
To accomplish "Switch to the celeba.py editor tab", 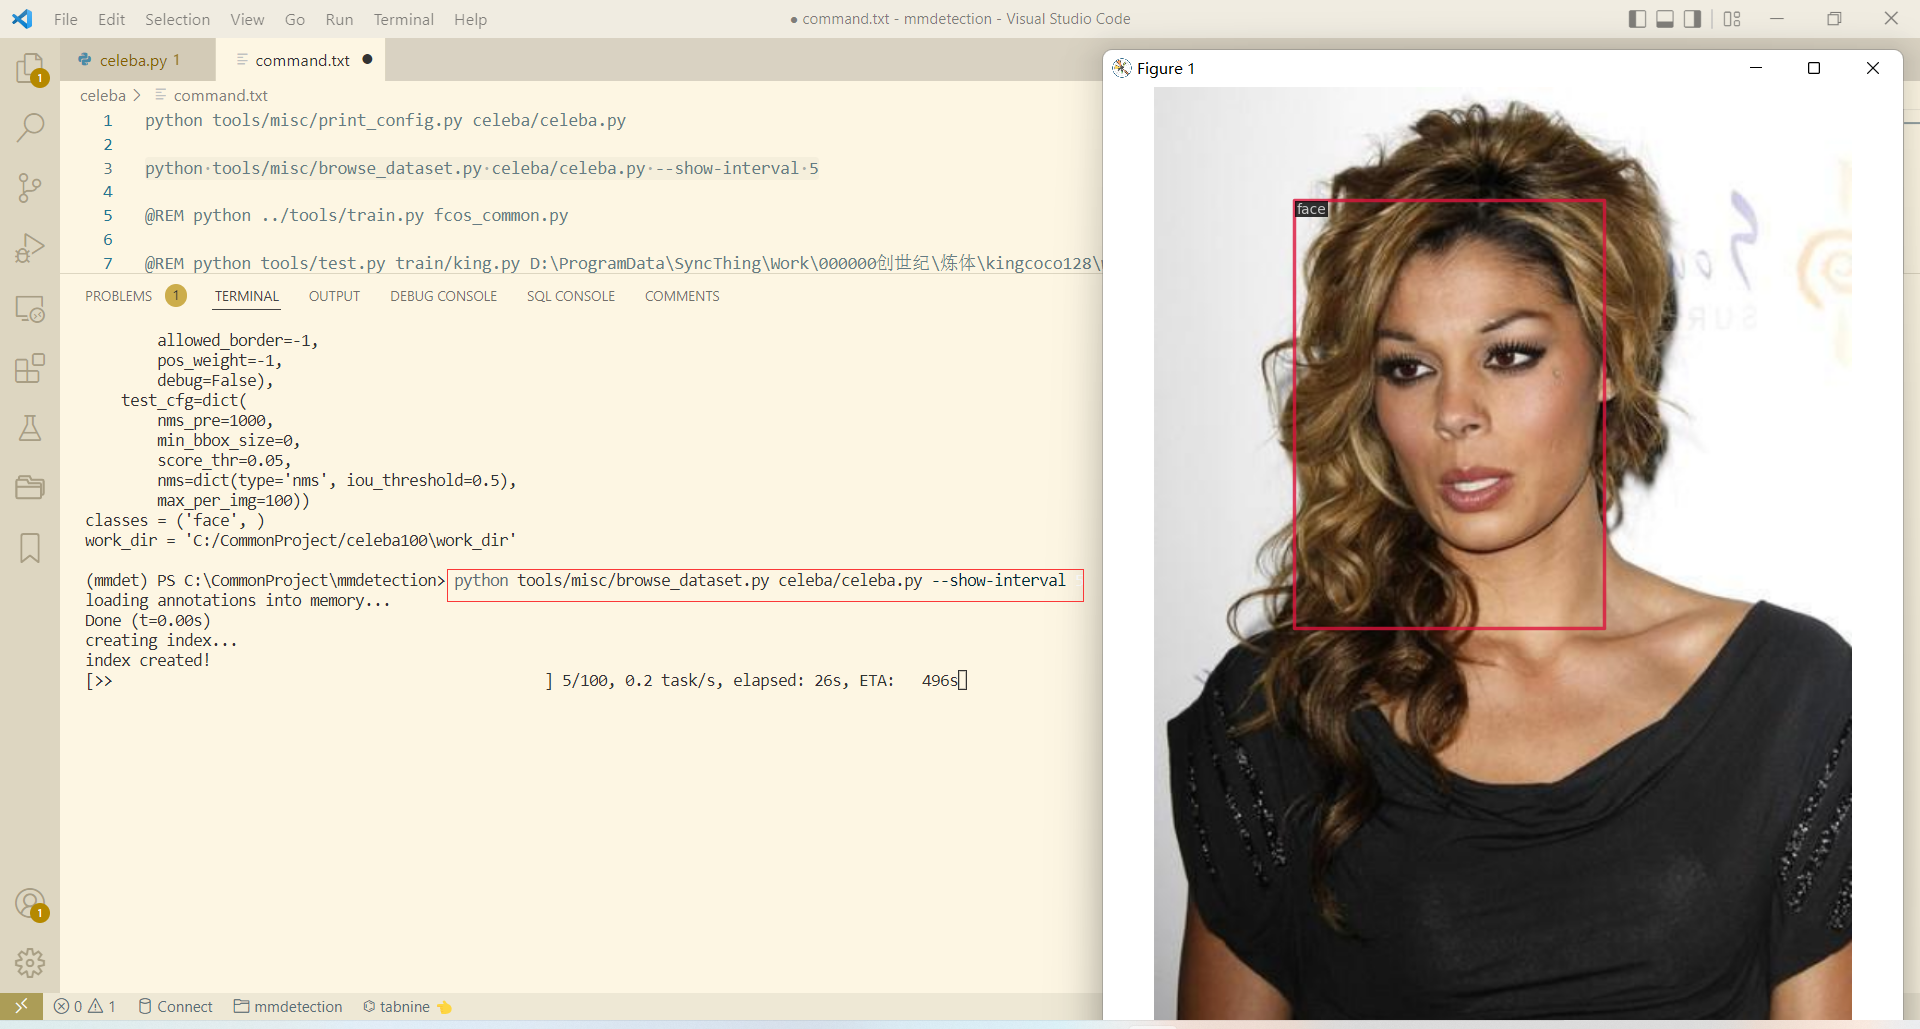I will click(x=137, y=60).
